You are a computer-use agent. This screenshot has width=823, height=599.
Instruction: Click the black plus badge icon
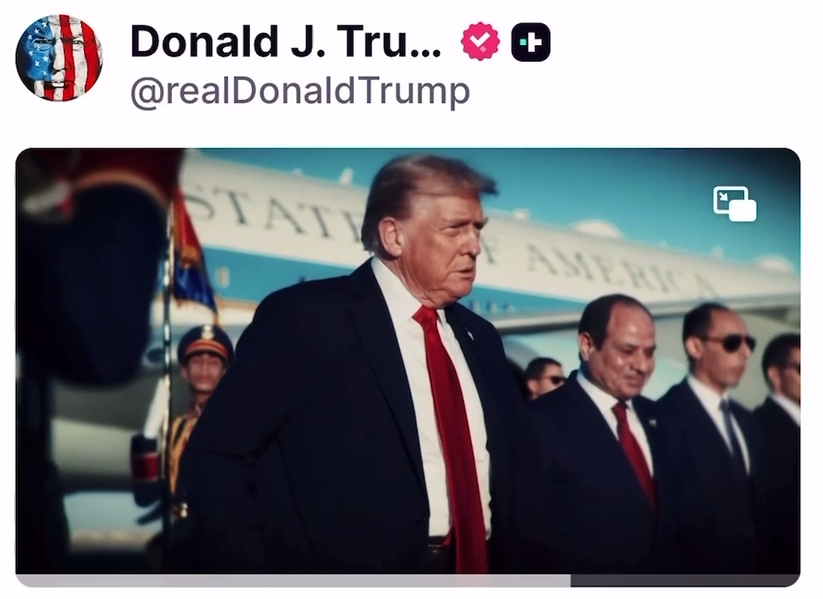coord(531,42)
